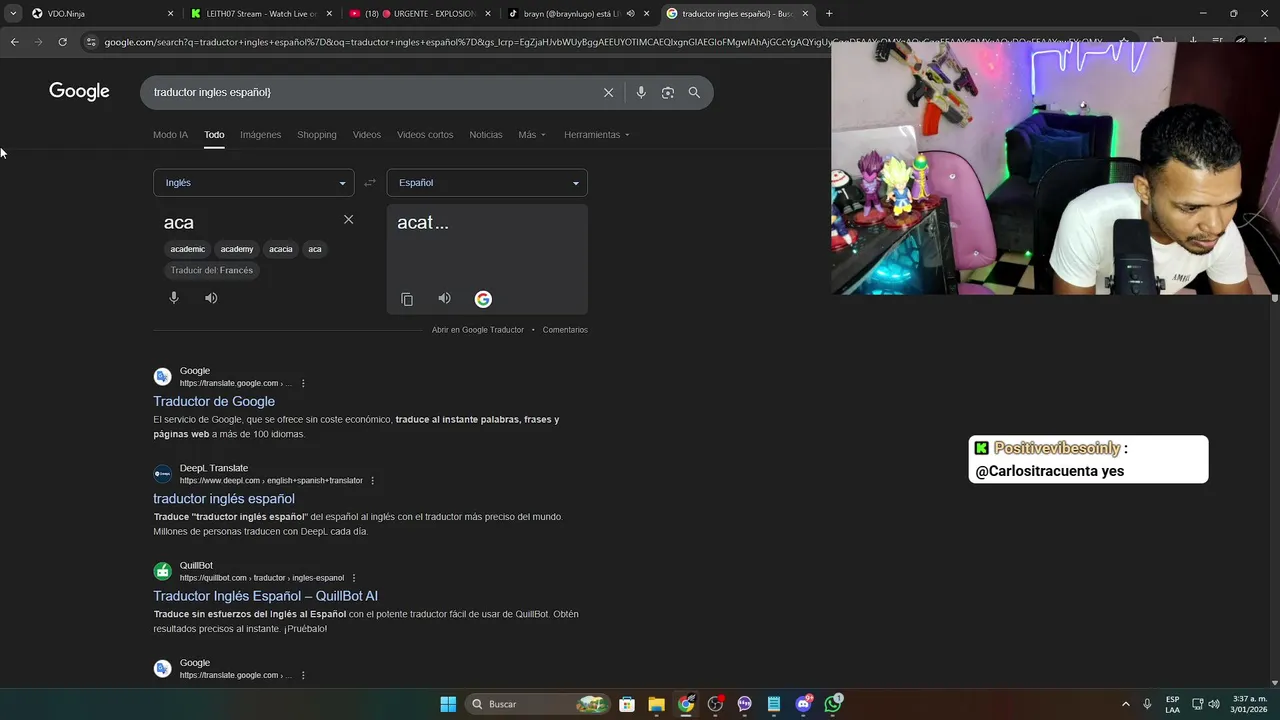Copy the Spanish translation
Screen dimensions: 1280x720
[x=407, y=299]
